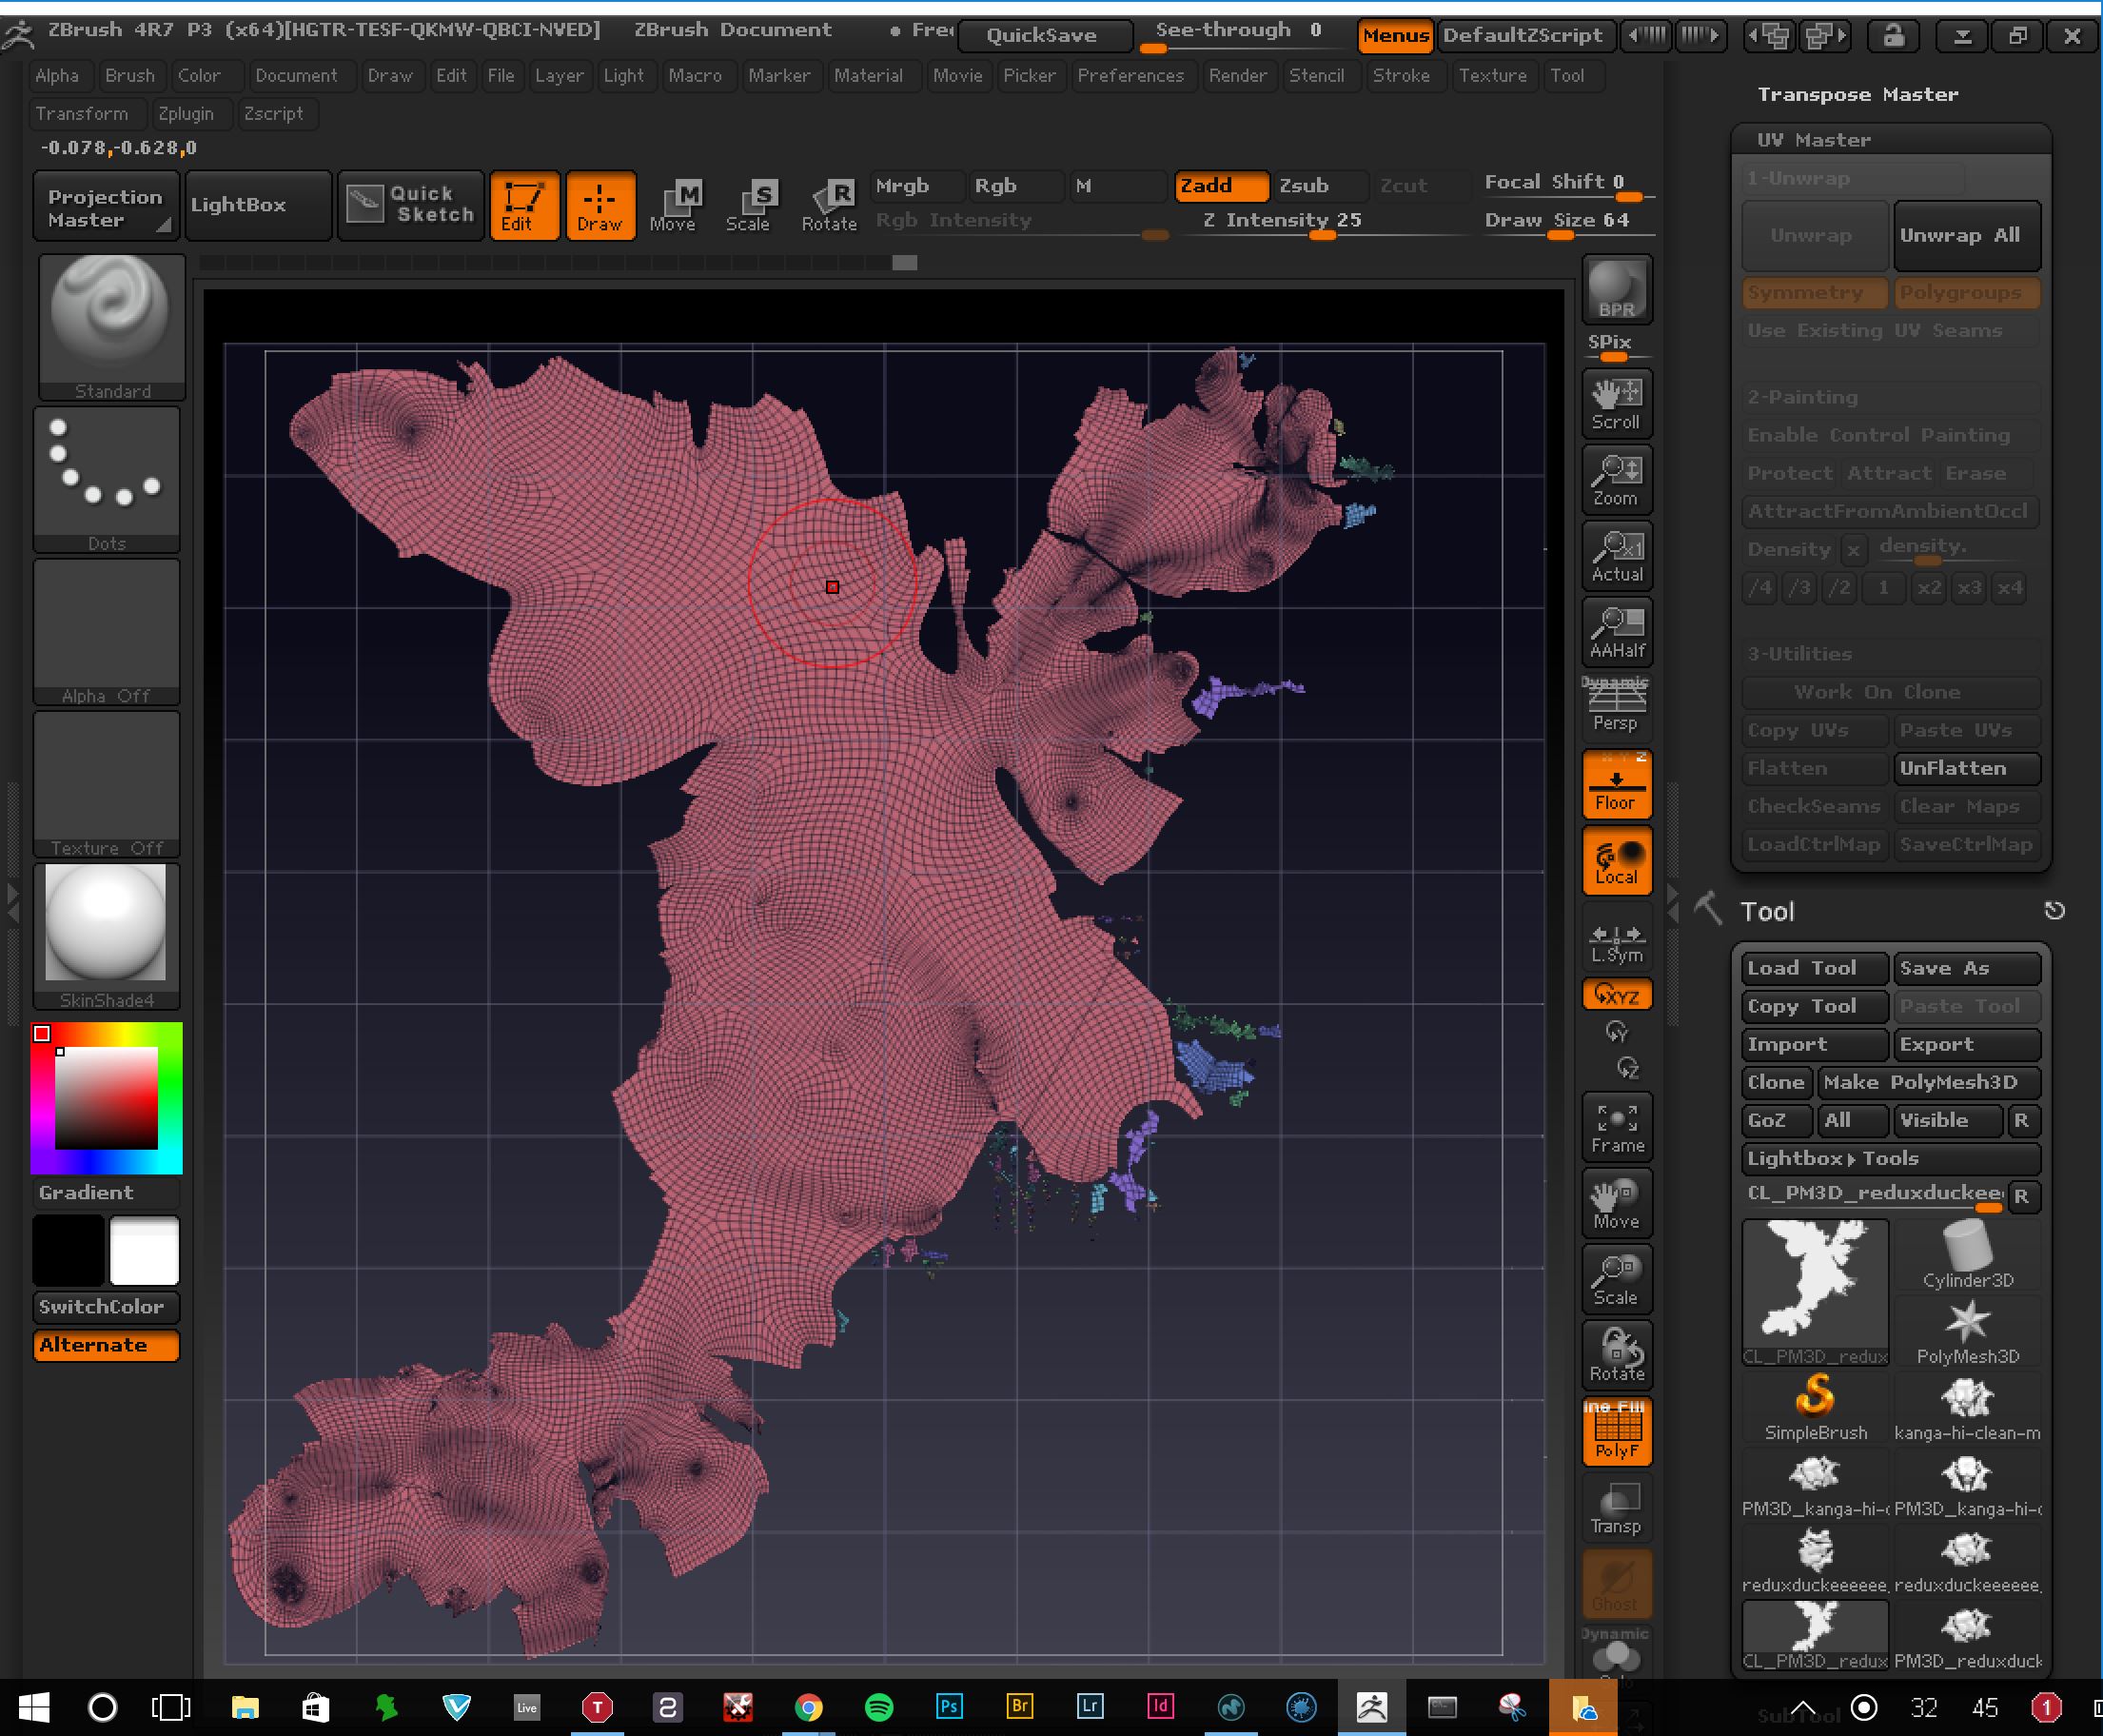Viewport: 2103px width, 1736px height.
Task: Open the Brush menu
Action: pos(130,75)
